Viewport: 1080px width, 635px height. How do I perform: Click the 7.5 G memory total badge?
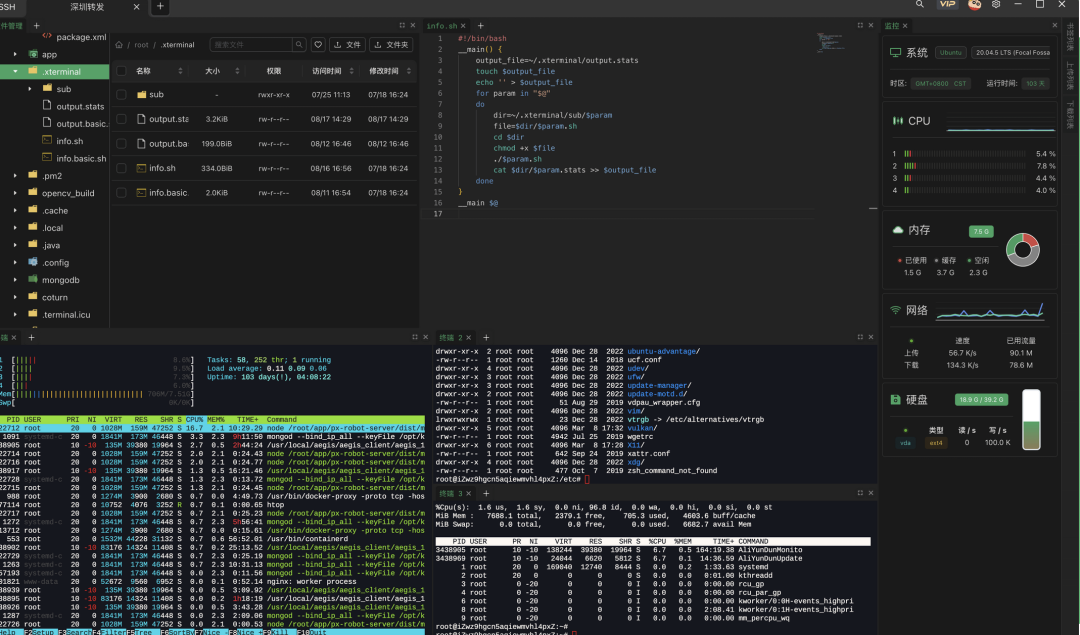[x=981, y=231]
